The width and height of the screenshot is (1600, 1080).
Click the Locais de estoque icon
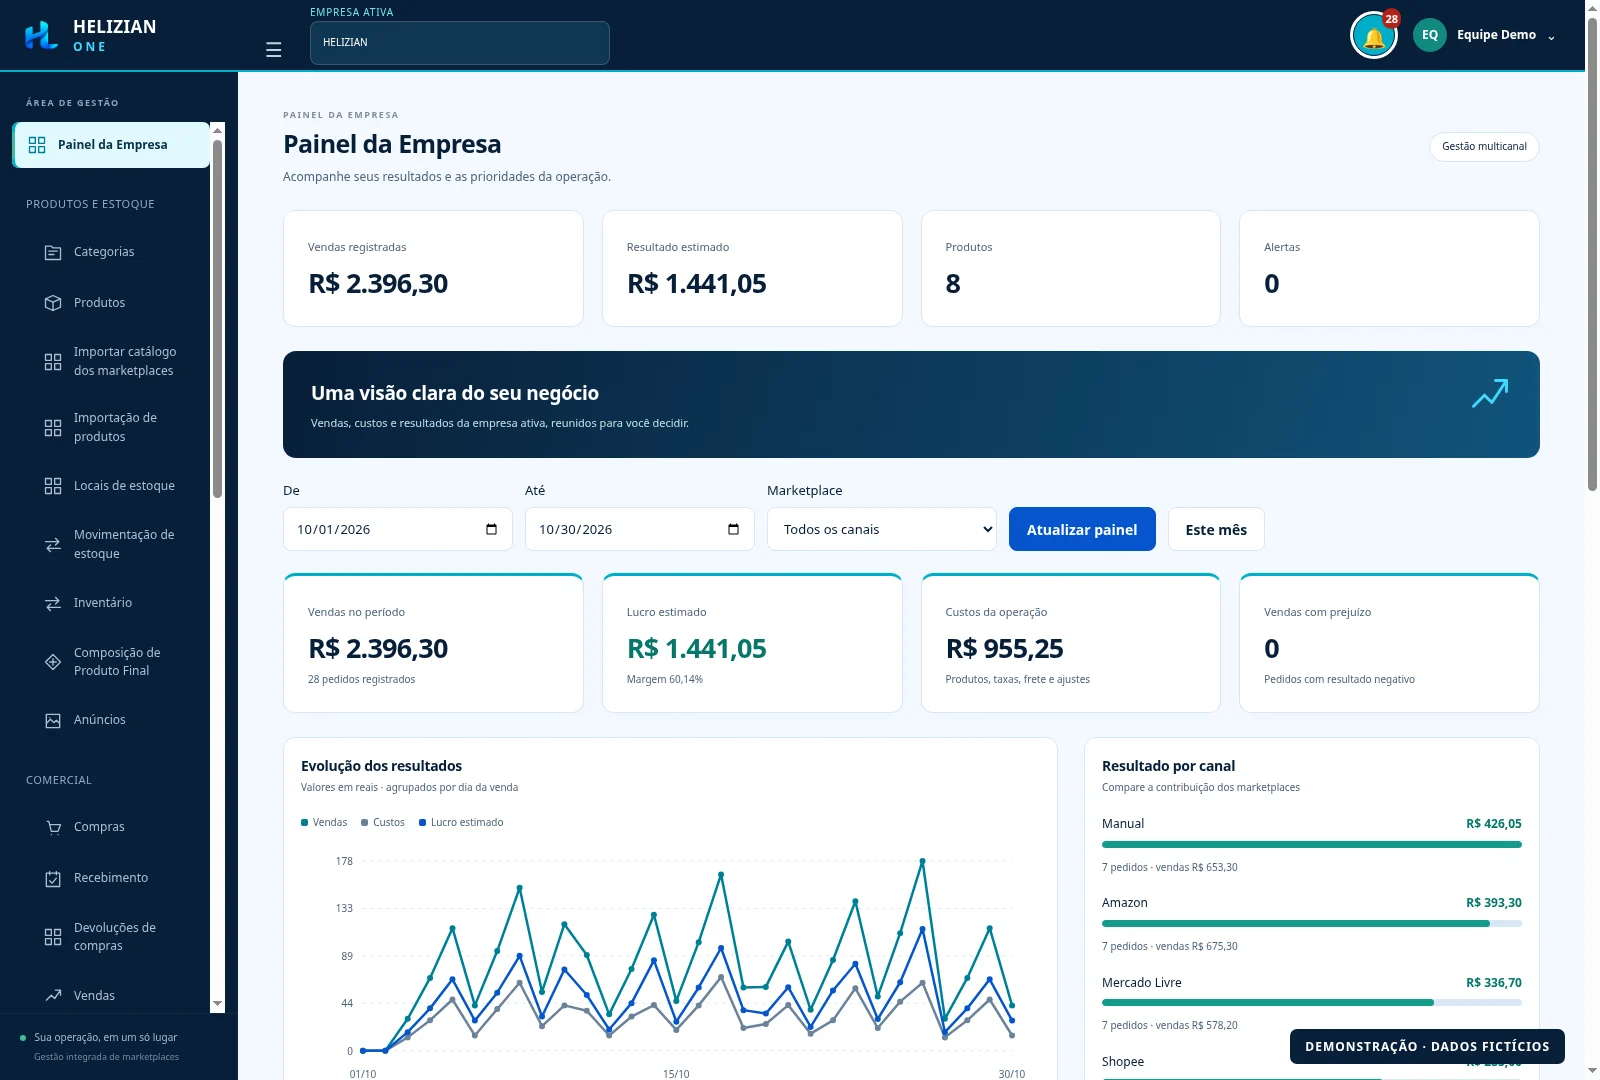click(53, 486)
